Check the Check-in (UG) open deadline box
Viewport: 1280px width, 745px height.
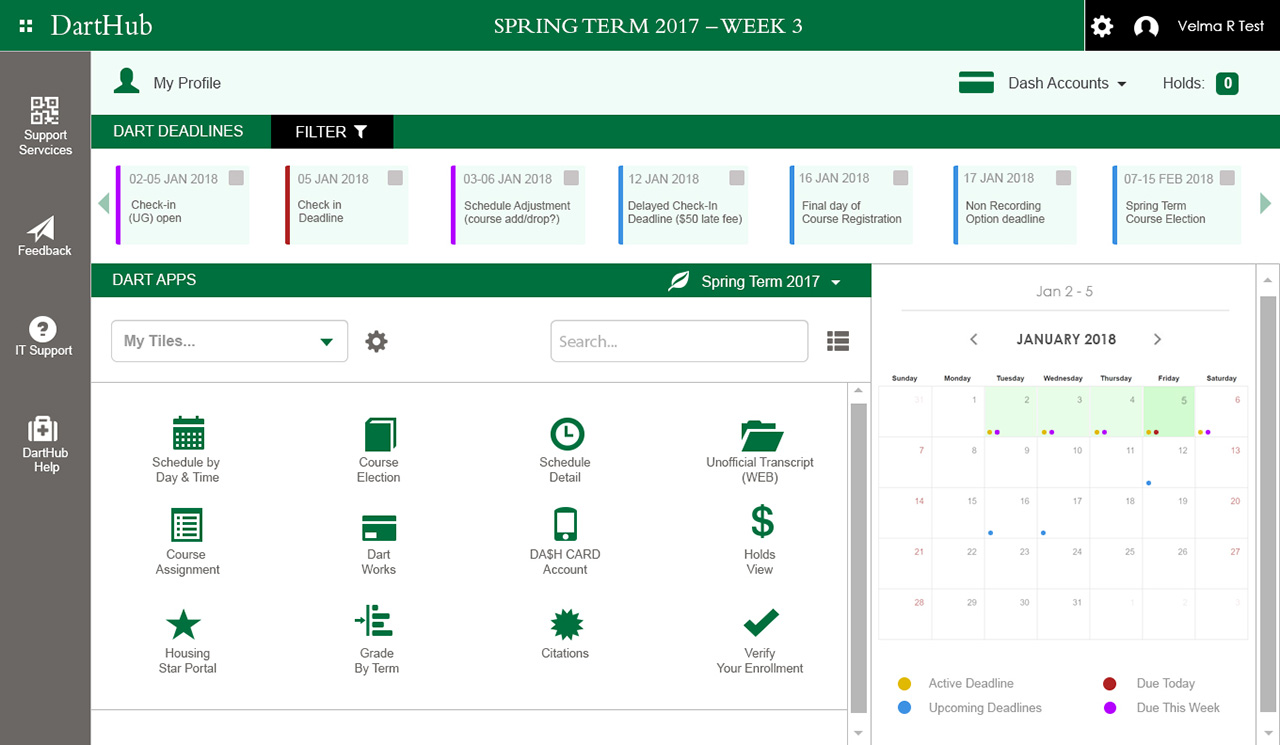click(236, 178)
